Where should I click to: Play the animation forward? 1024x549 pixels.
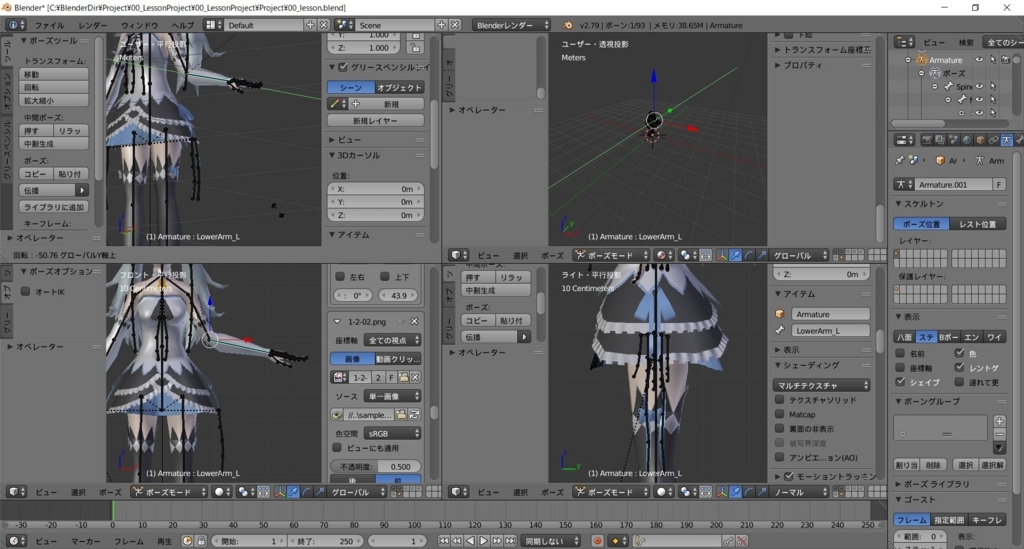click(484, 541)
